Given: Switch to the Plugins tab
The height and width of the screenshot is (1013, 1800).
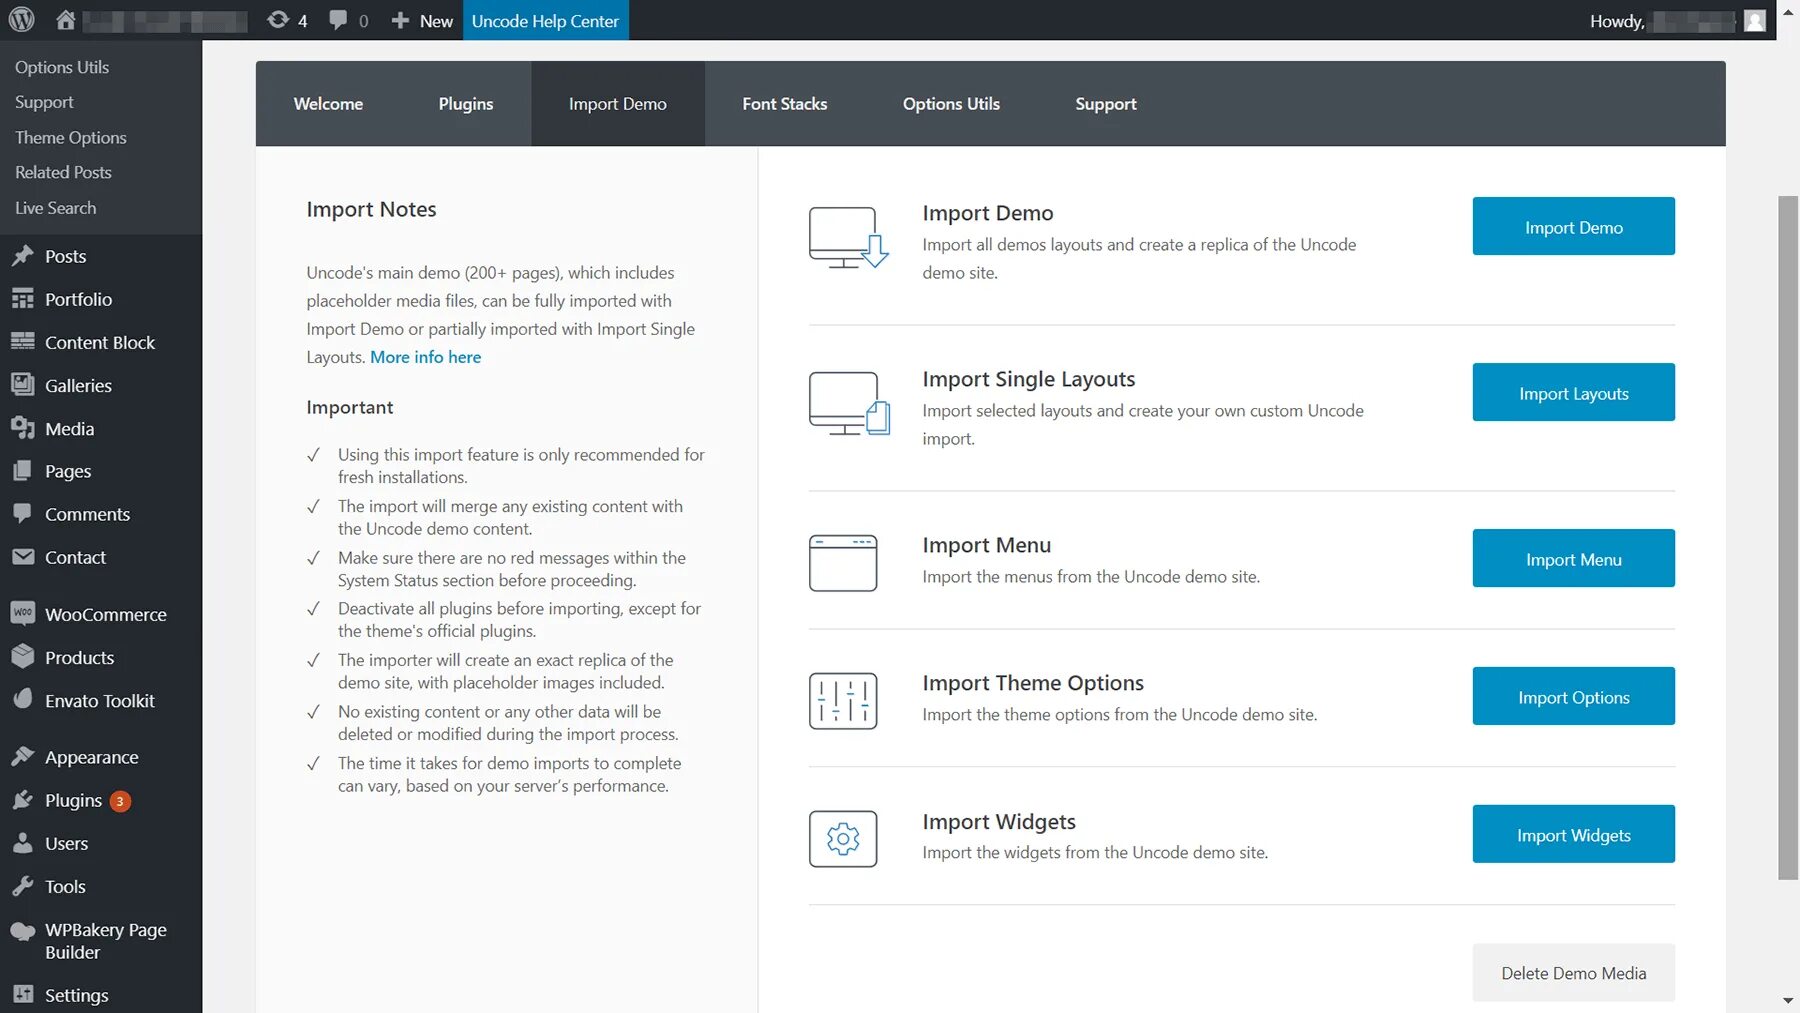Looking at the screenshot, I should point(466,104).
